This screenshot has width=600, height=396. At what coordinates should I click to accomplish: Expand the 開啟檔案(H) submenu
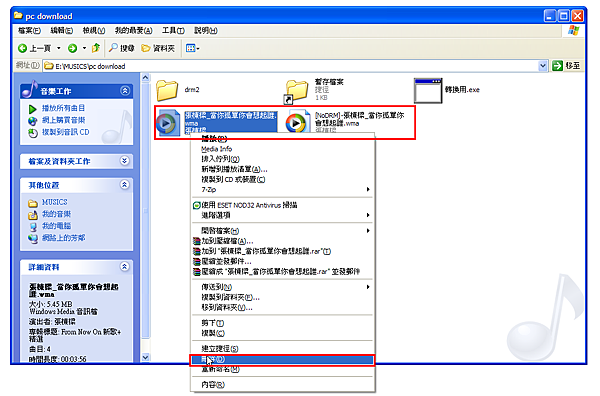[x=282, y=231]
